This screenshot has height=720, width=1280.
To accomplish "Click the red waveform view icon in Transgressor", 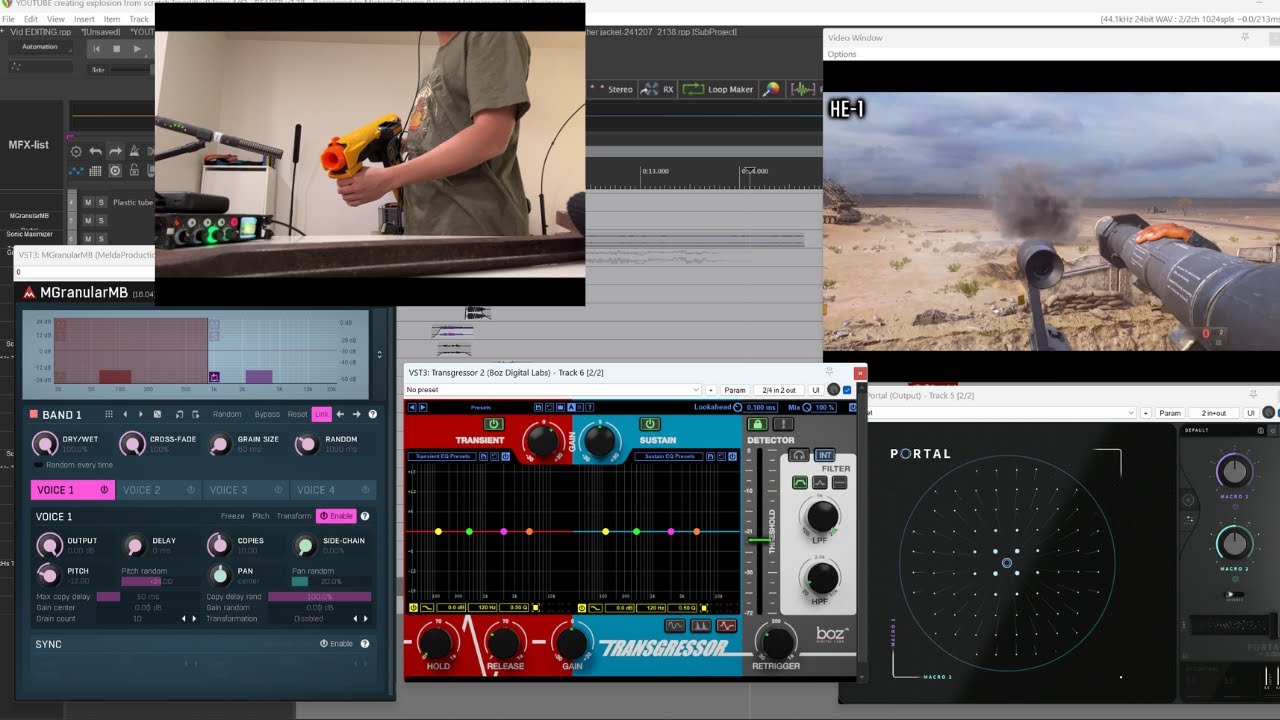I will pyautogui.click(x=726, y=626).
